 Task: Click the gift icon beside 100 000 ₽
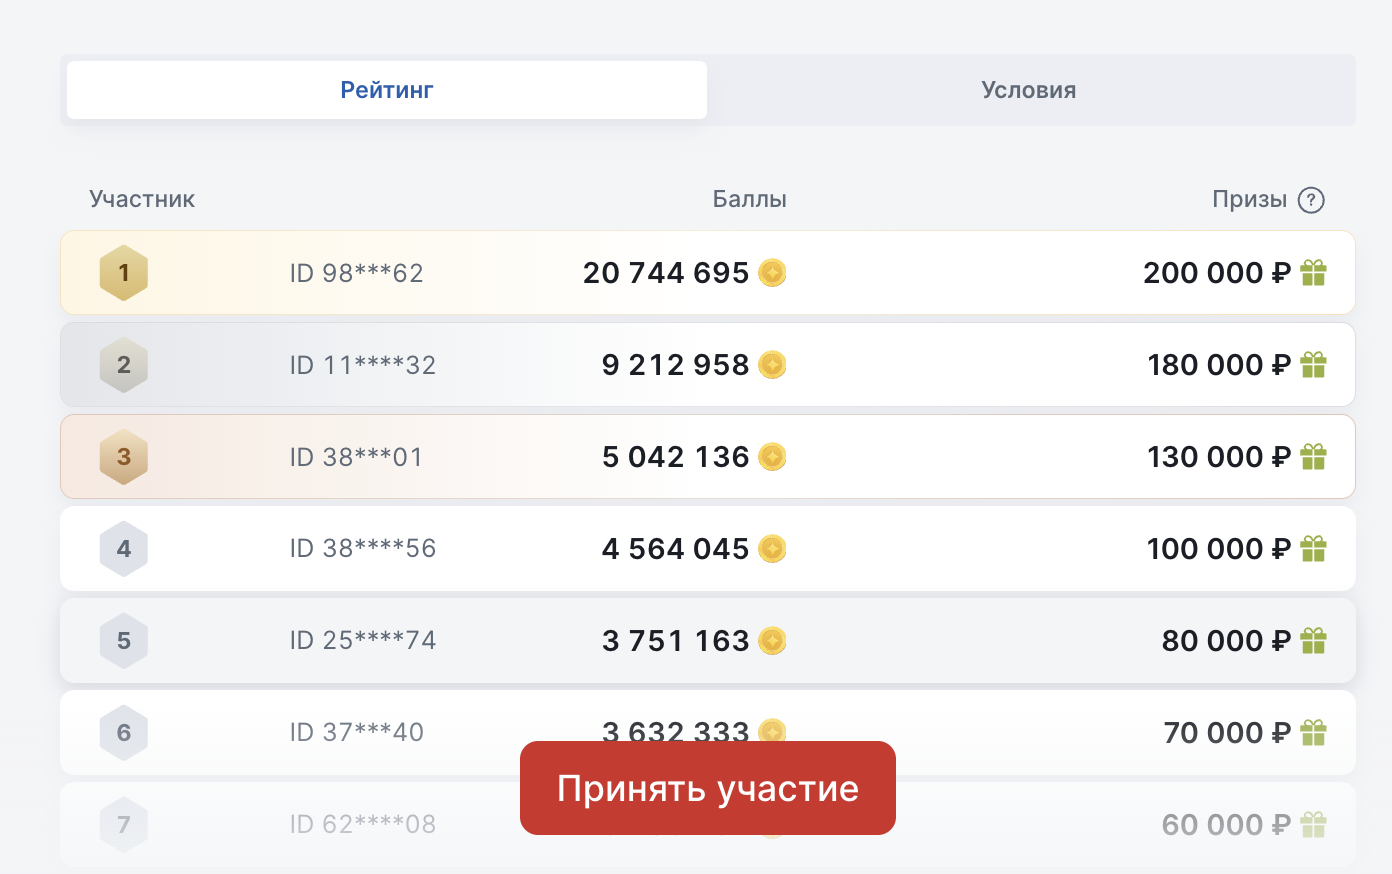coord(1313,549)
